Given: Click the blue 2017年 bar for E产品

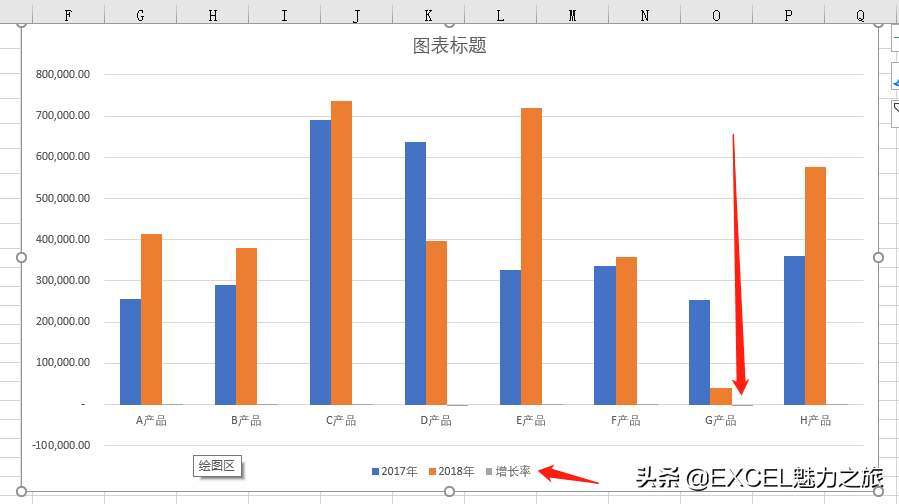Looking at the screenshot, I should [510, 337].
